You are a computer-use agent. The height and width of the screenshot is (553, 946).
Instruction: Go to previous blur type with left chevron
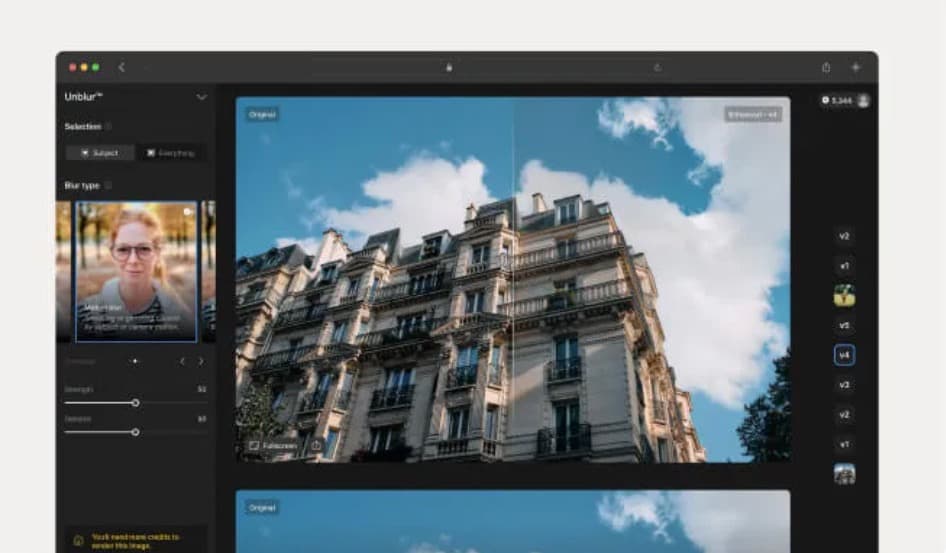[x=182, y=361]
